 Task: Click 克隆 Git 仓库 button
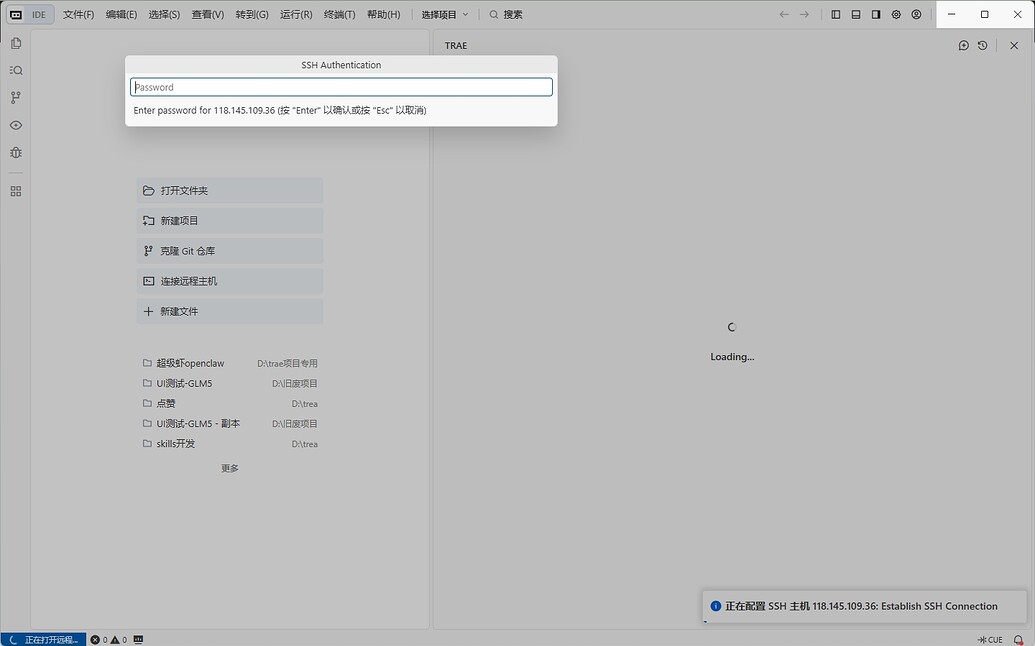(x=230, y=251)
